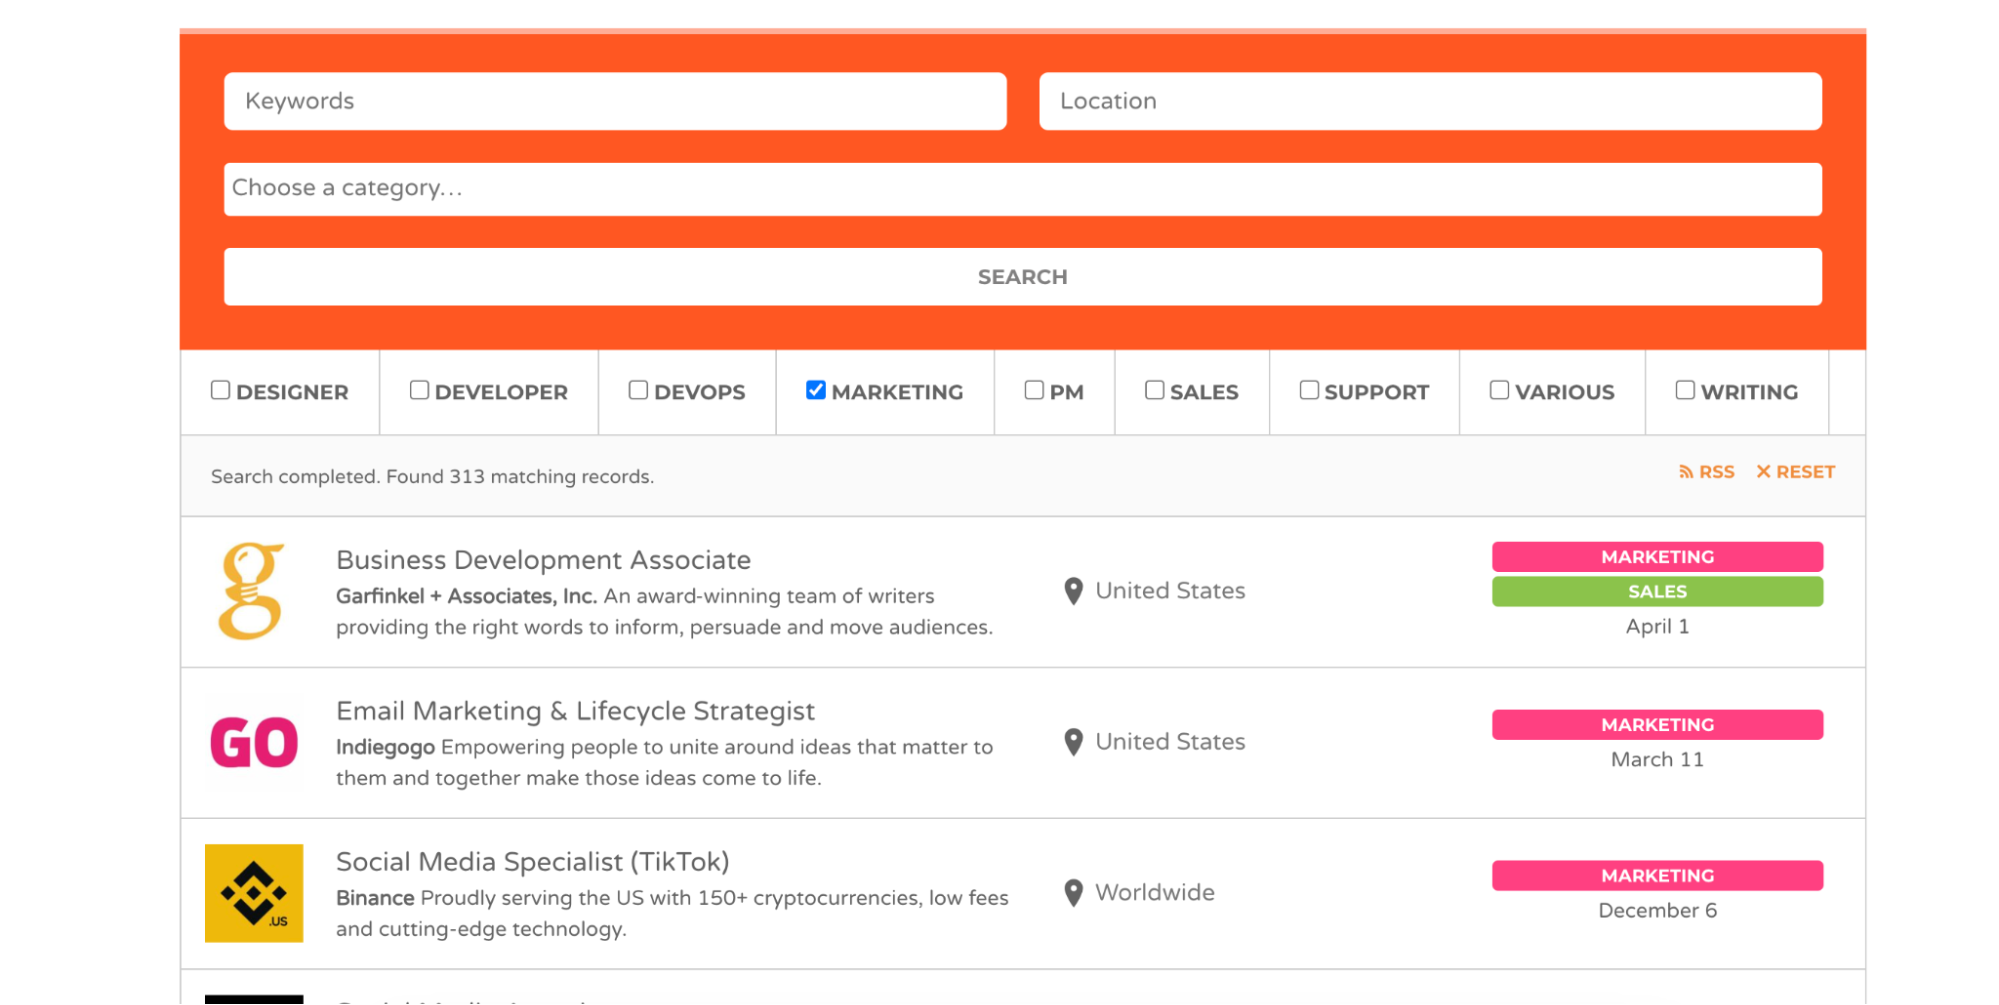Click United States on the Indiegogo listing
The image size is (1999, 1005).
click(x=1170, y=742)
